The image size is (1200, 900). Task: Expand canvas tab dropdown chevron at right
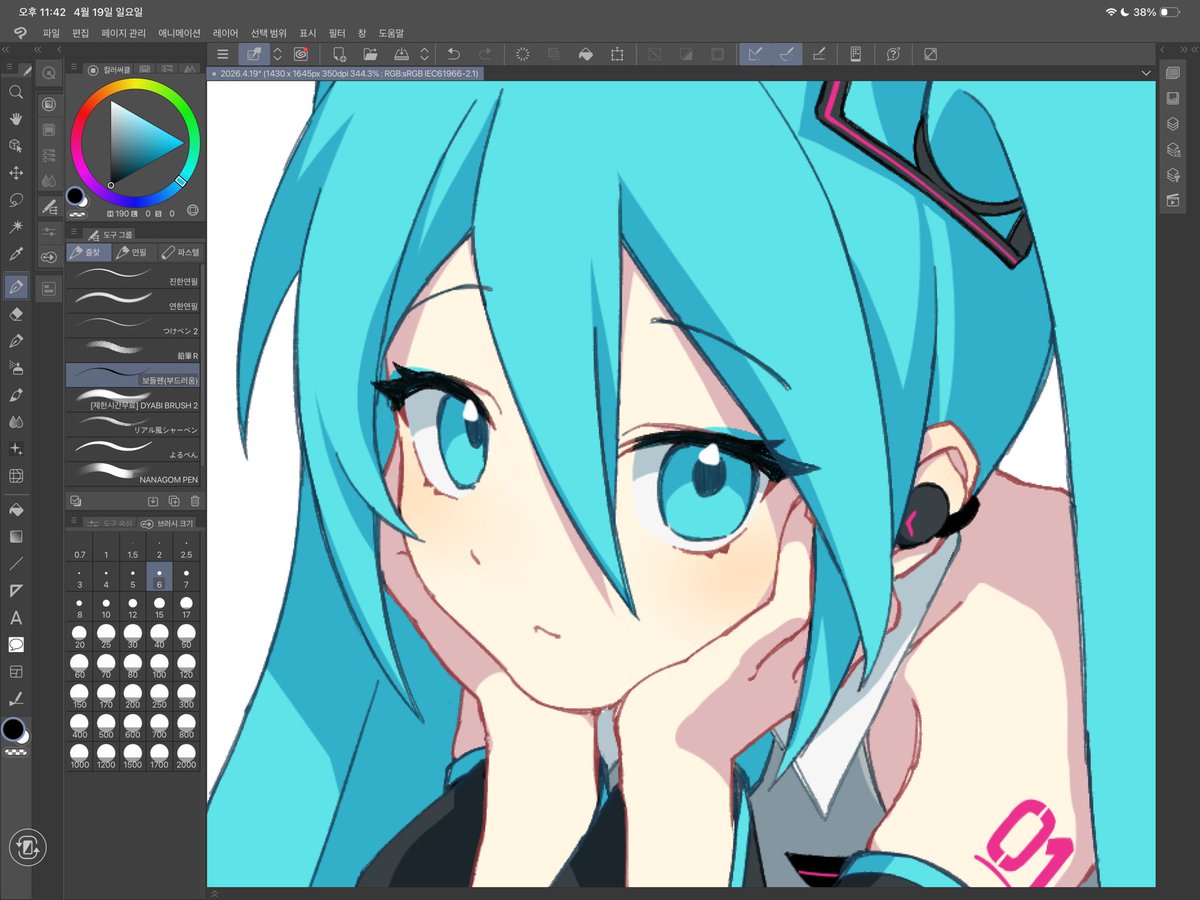point(1145,73)
